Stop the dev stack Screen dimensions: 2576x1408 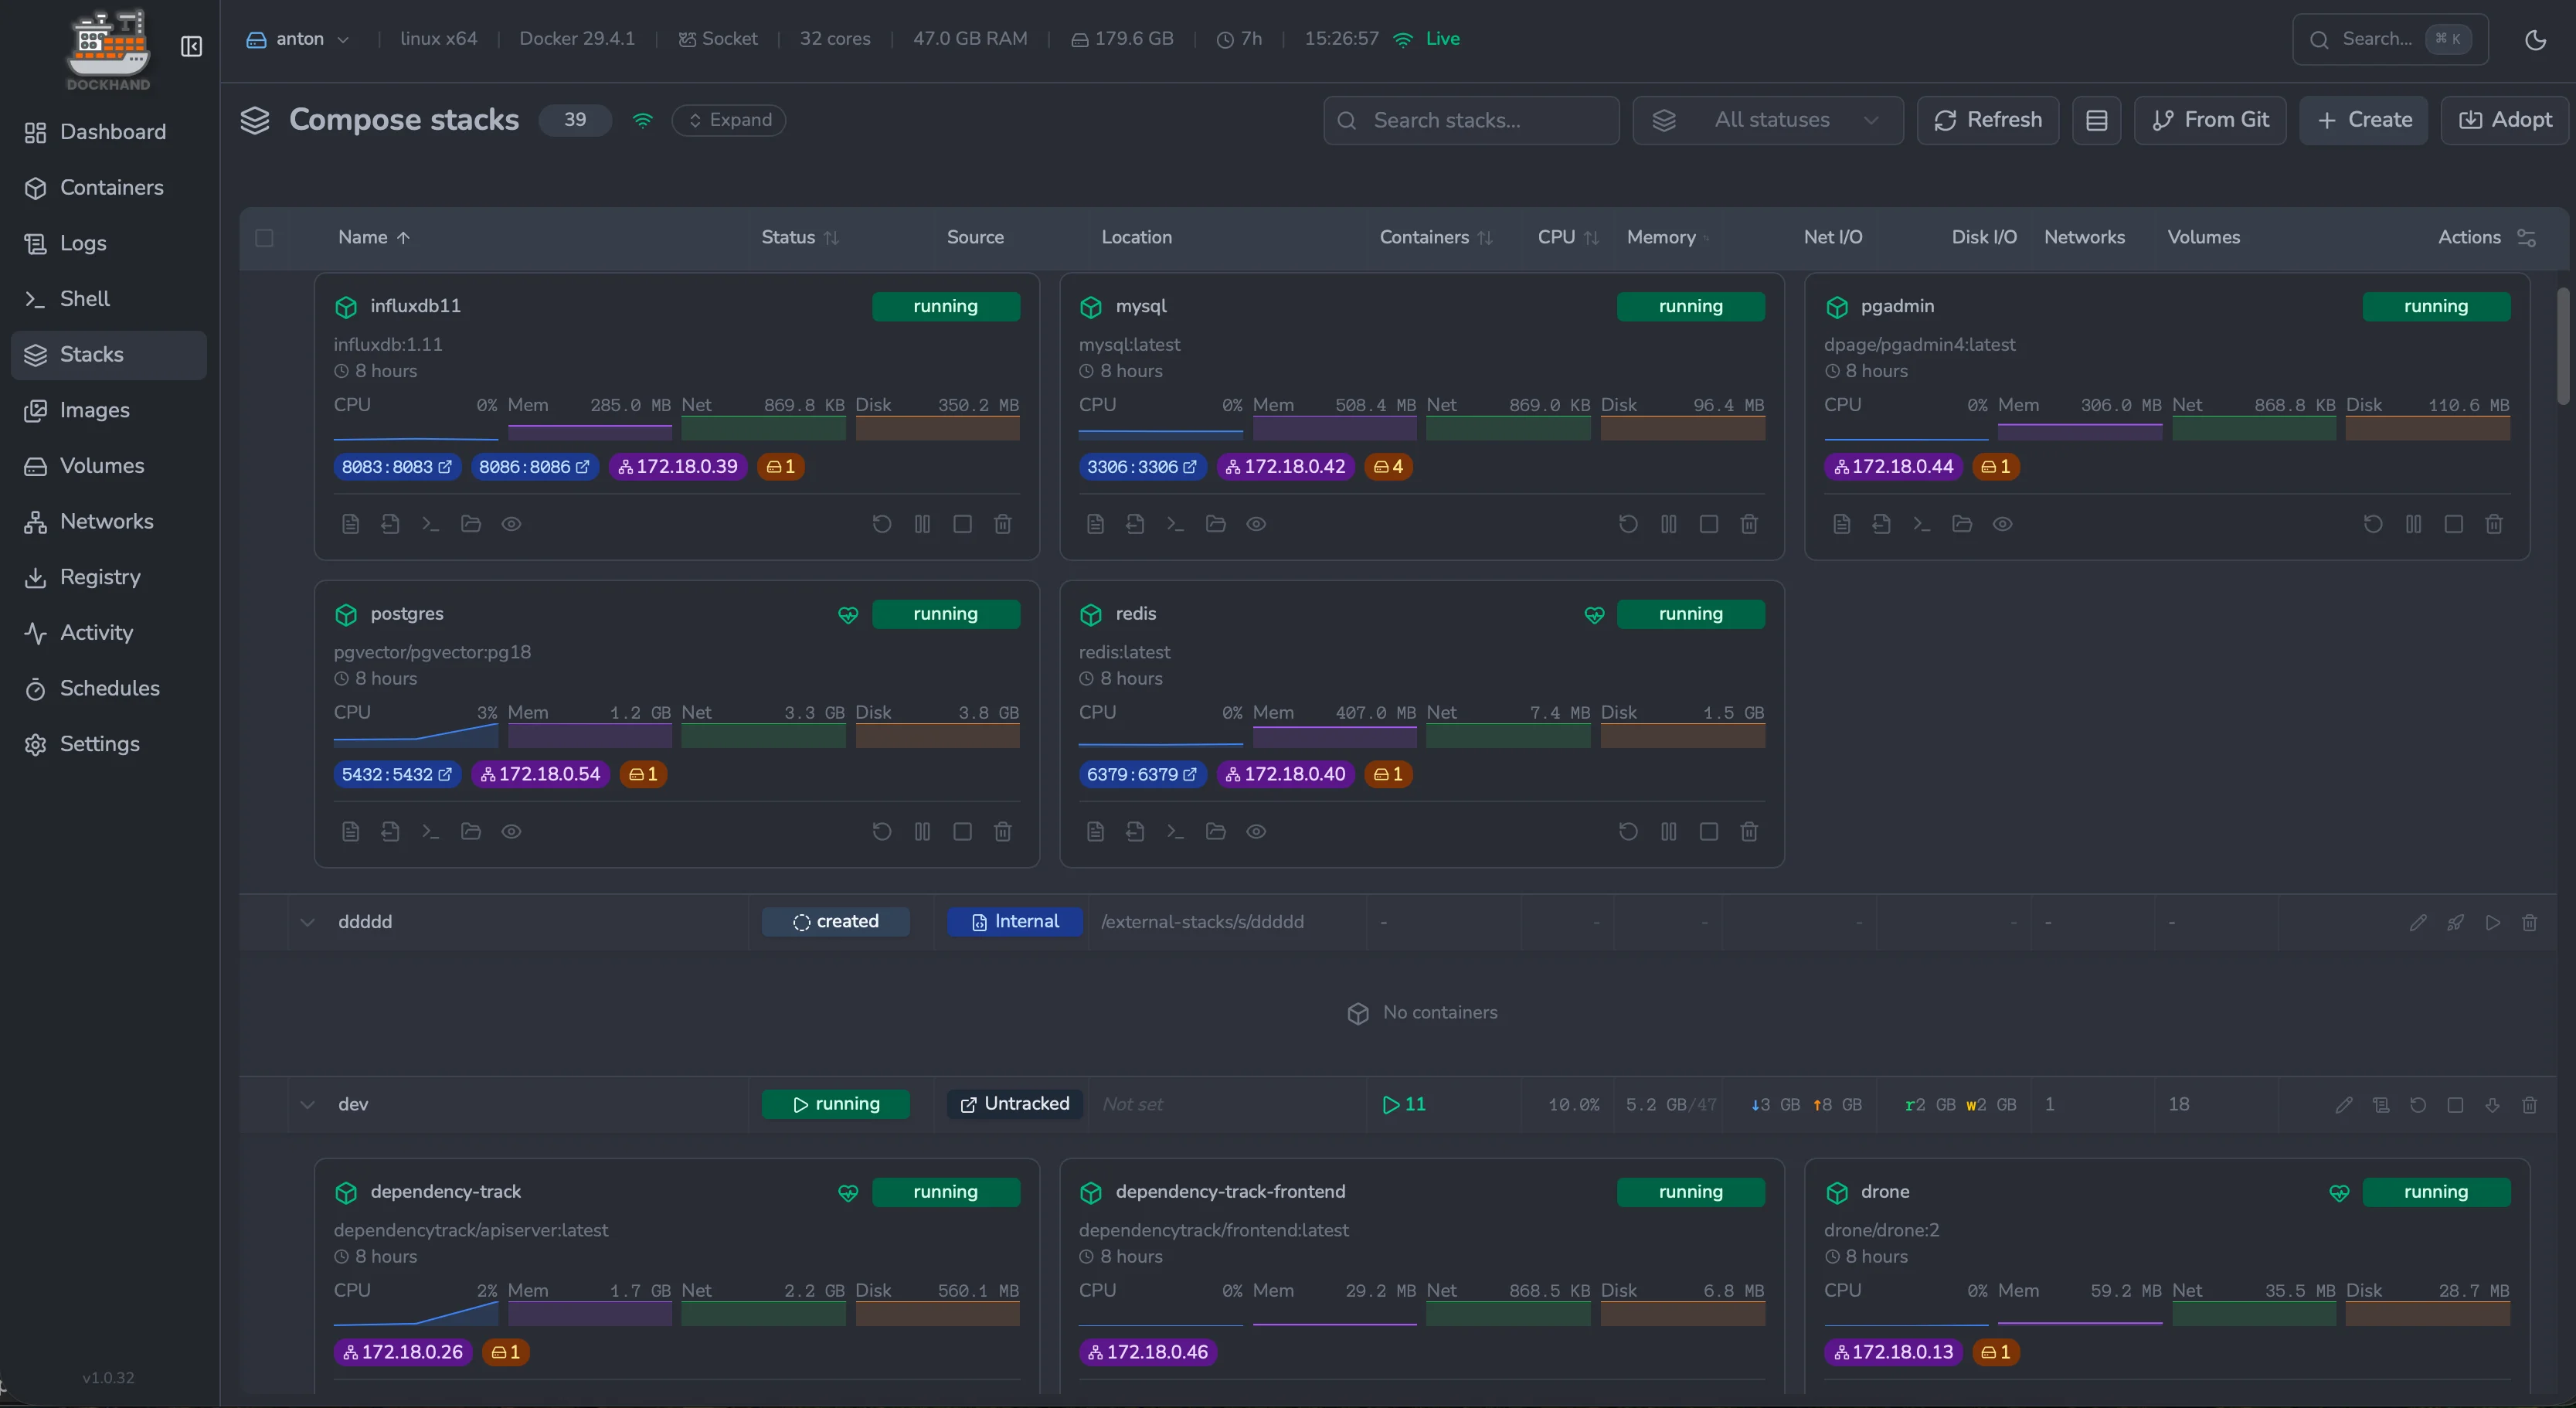click(2455, 1105)
